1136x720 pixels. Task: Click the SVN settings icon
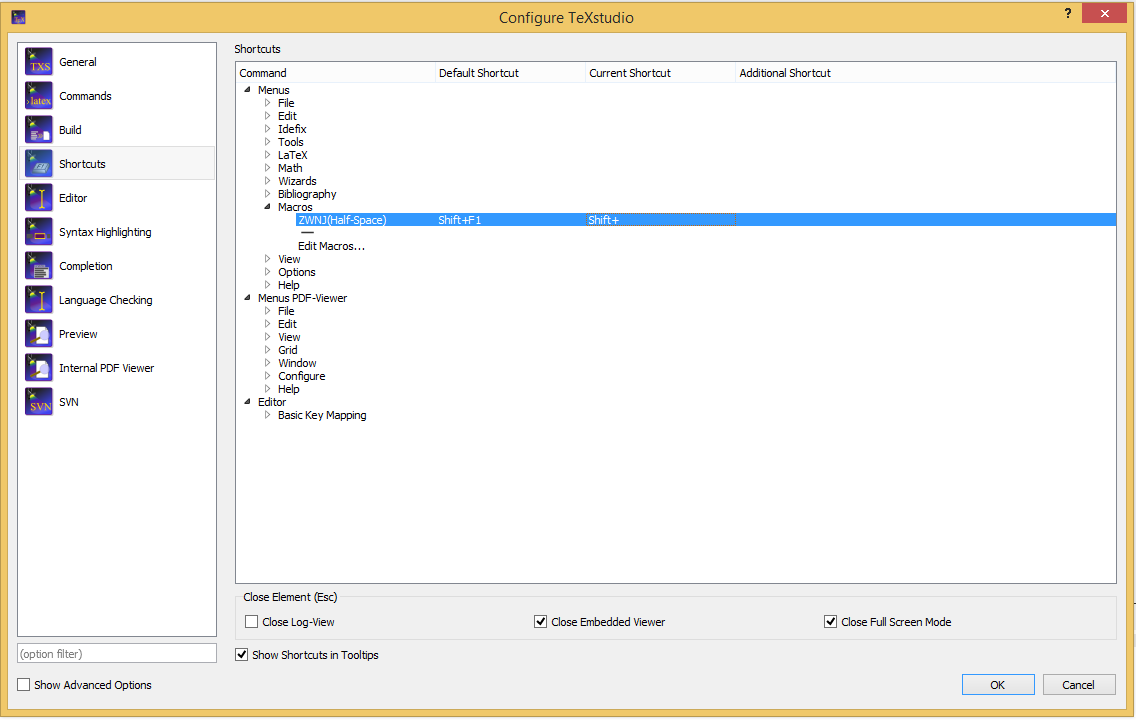[x=39, y=402]
